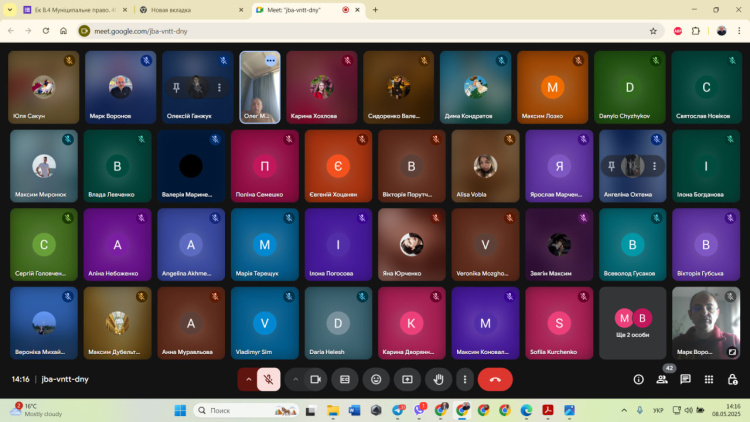Open meeting details info icon
This screenshot has height=422, width=750.
pyautogui.click(x=638, y=380)
